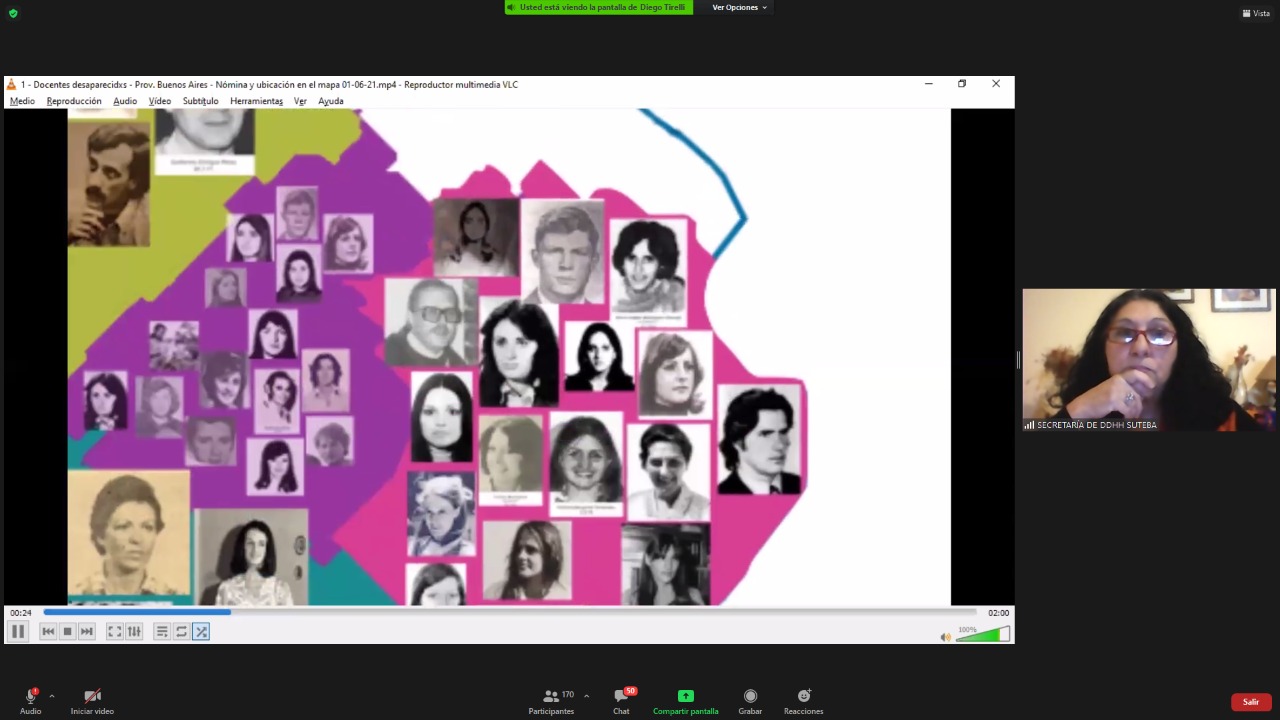Open the Reproducción menu

coord(74,101)
